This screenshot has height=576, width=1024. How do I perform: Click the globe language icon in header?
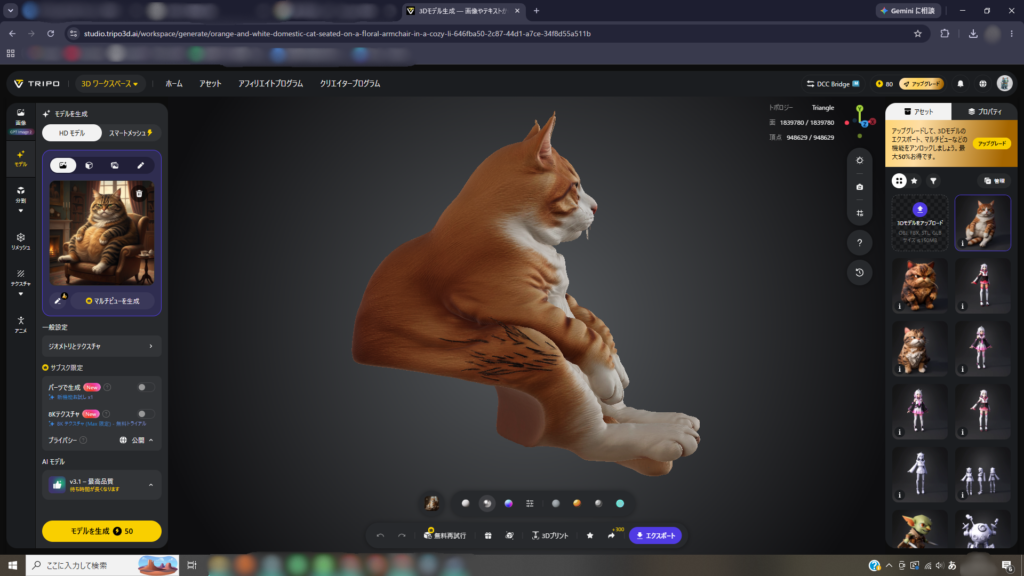tap(982, 84)
